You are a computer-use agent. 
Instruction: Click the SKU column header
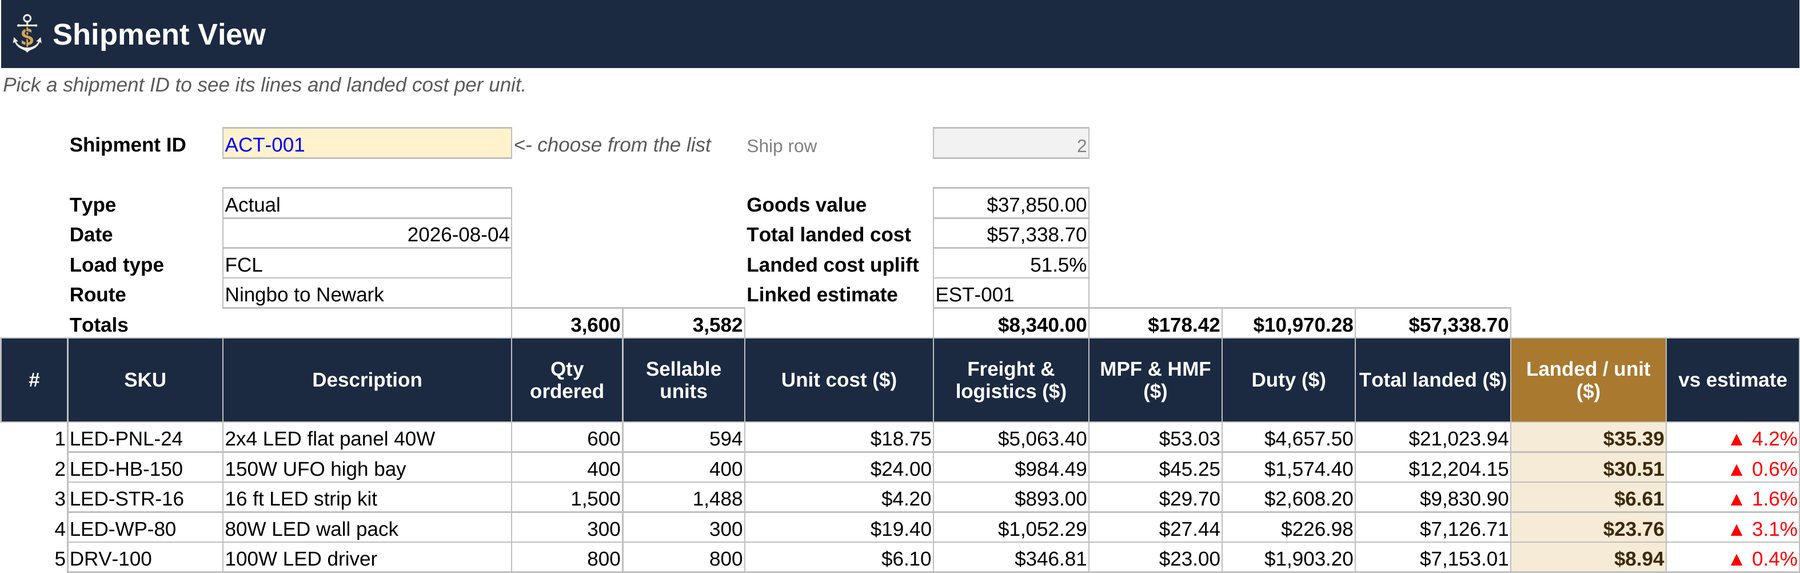tap(145, 380)
